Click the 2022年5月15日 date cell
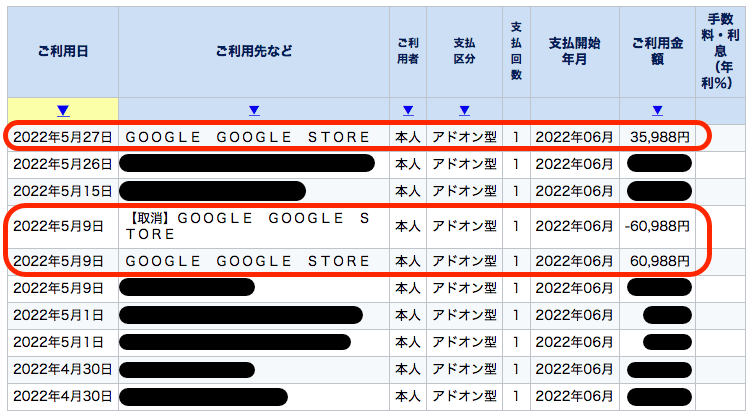This screenshot has width=753, height=420. tap(63, 191)
